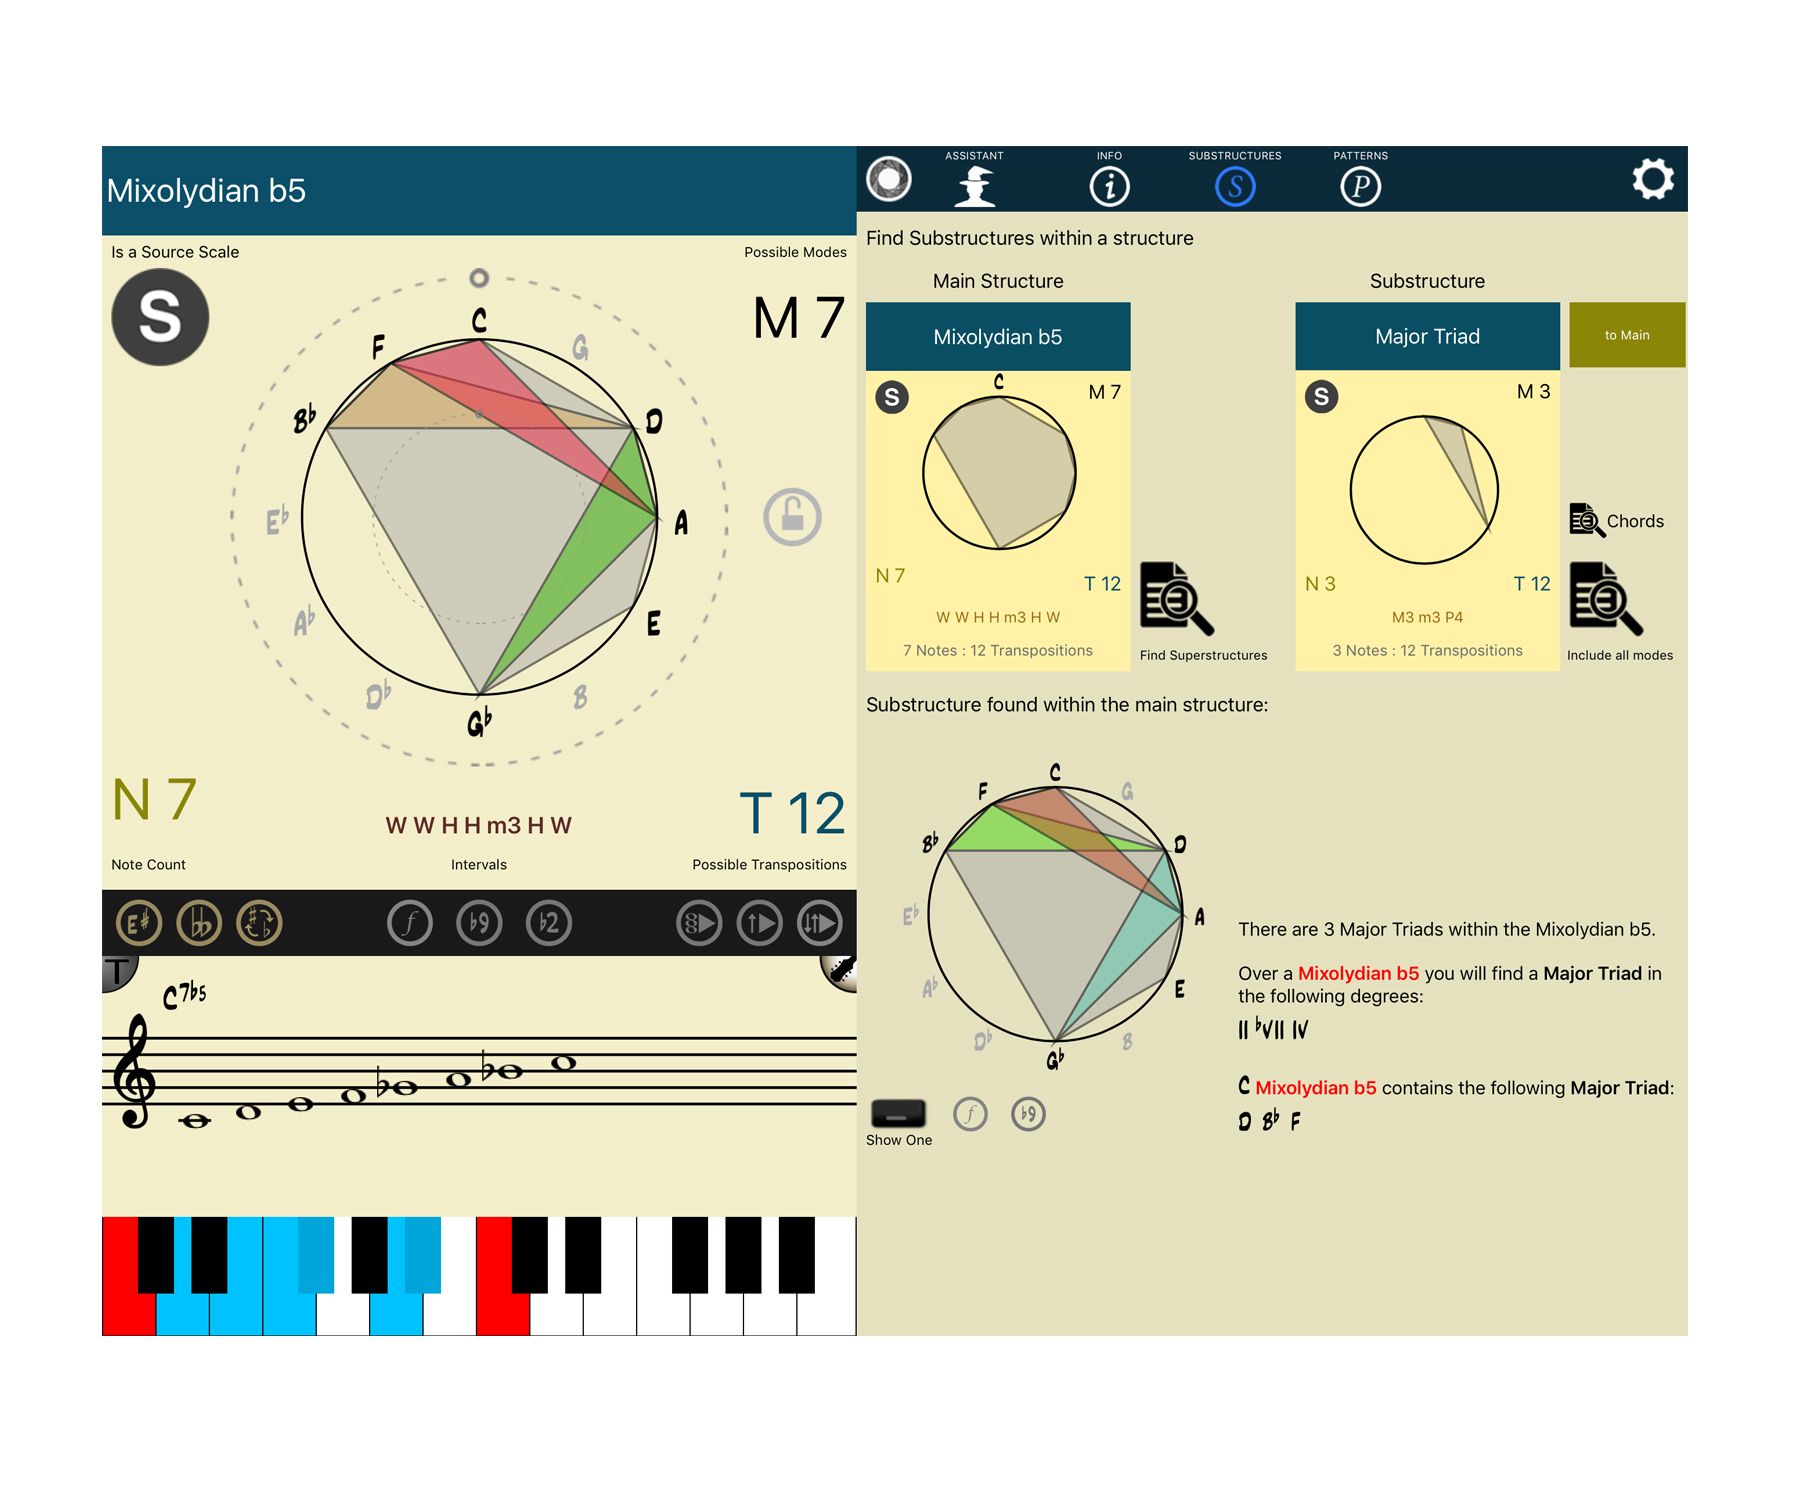Play scale with octave (8 play) icon
The height and width of the screenshot is (1491, 1810).
point(699,923)
